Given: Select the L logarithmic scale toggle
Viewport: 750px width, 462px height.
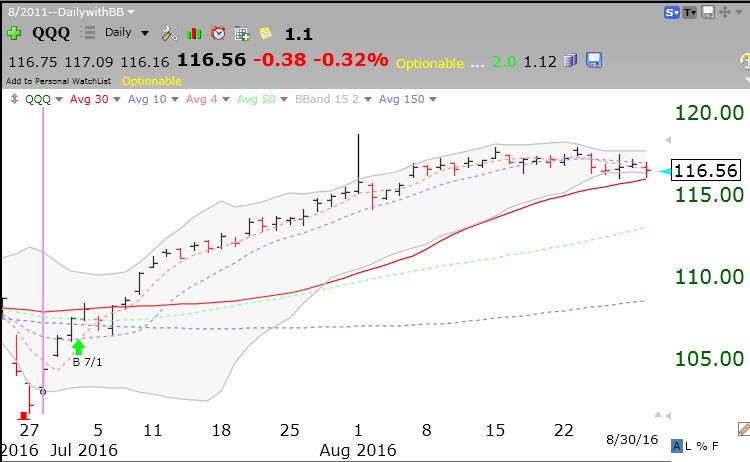Looking at the screenshot, I should tap(688, 446).
